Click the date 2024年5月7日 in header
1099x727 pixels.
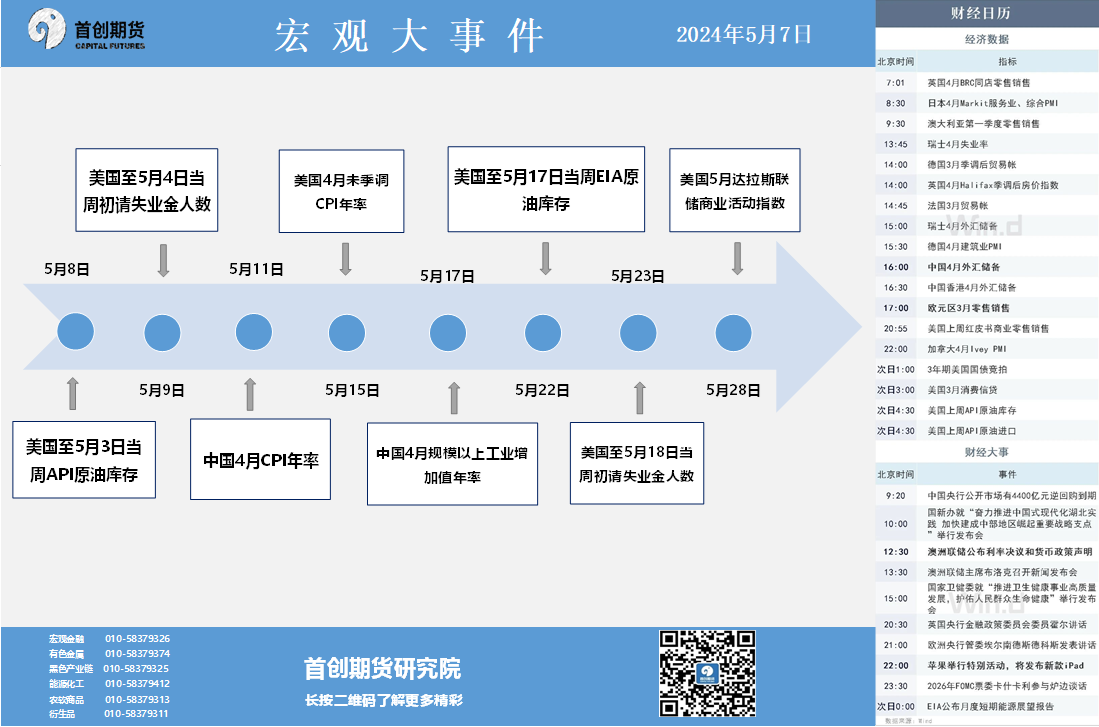[743, 34]
